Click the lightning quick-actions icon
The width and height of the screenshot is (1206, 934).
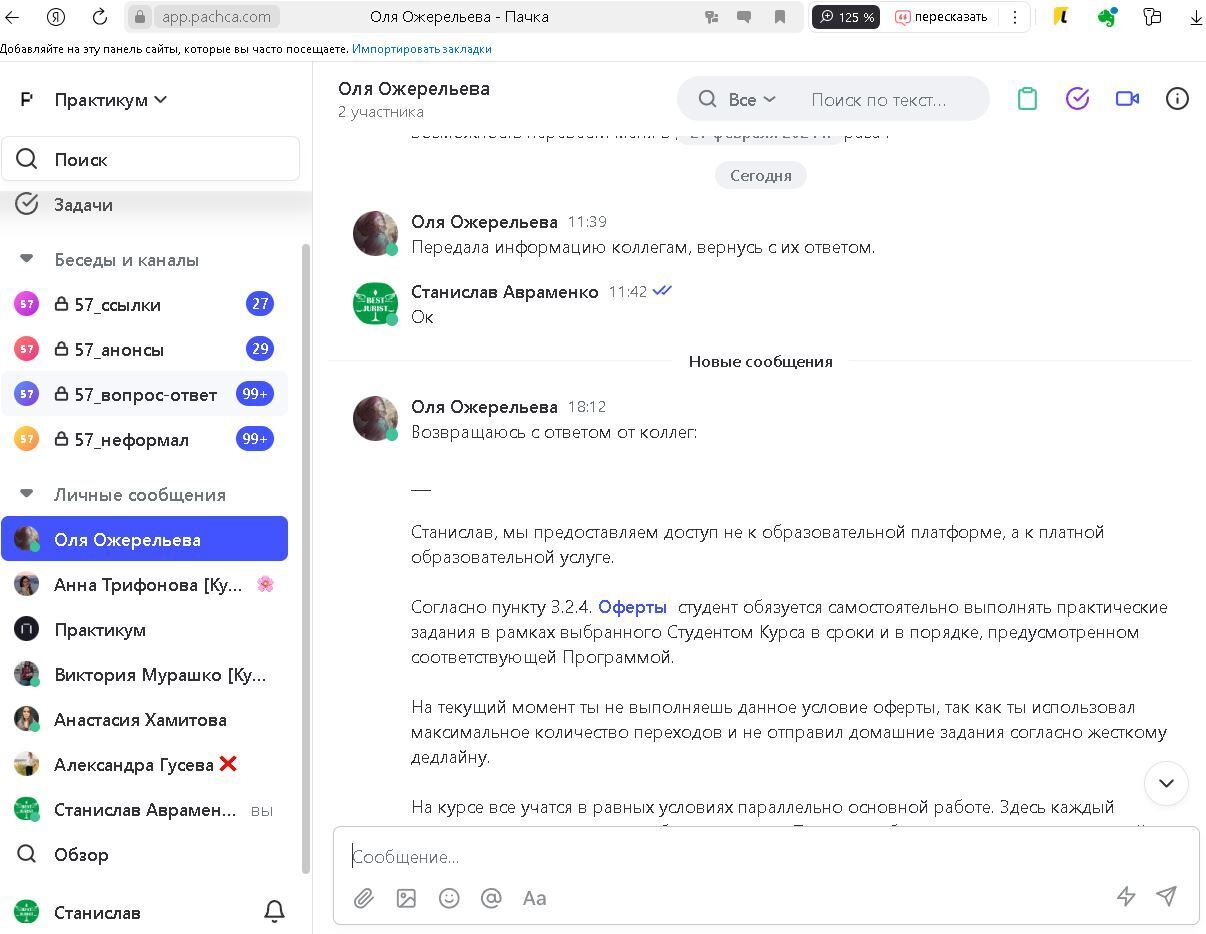pyautogui.click(x=1126, y=897)
